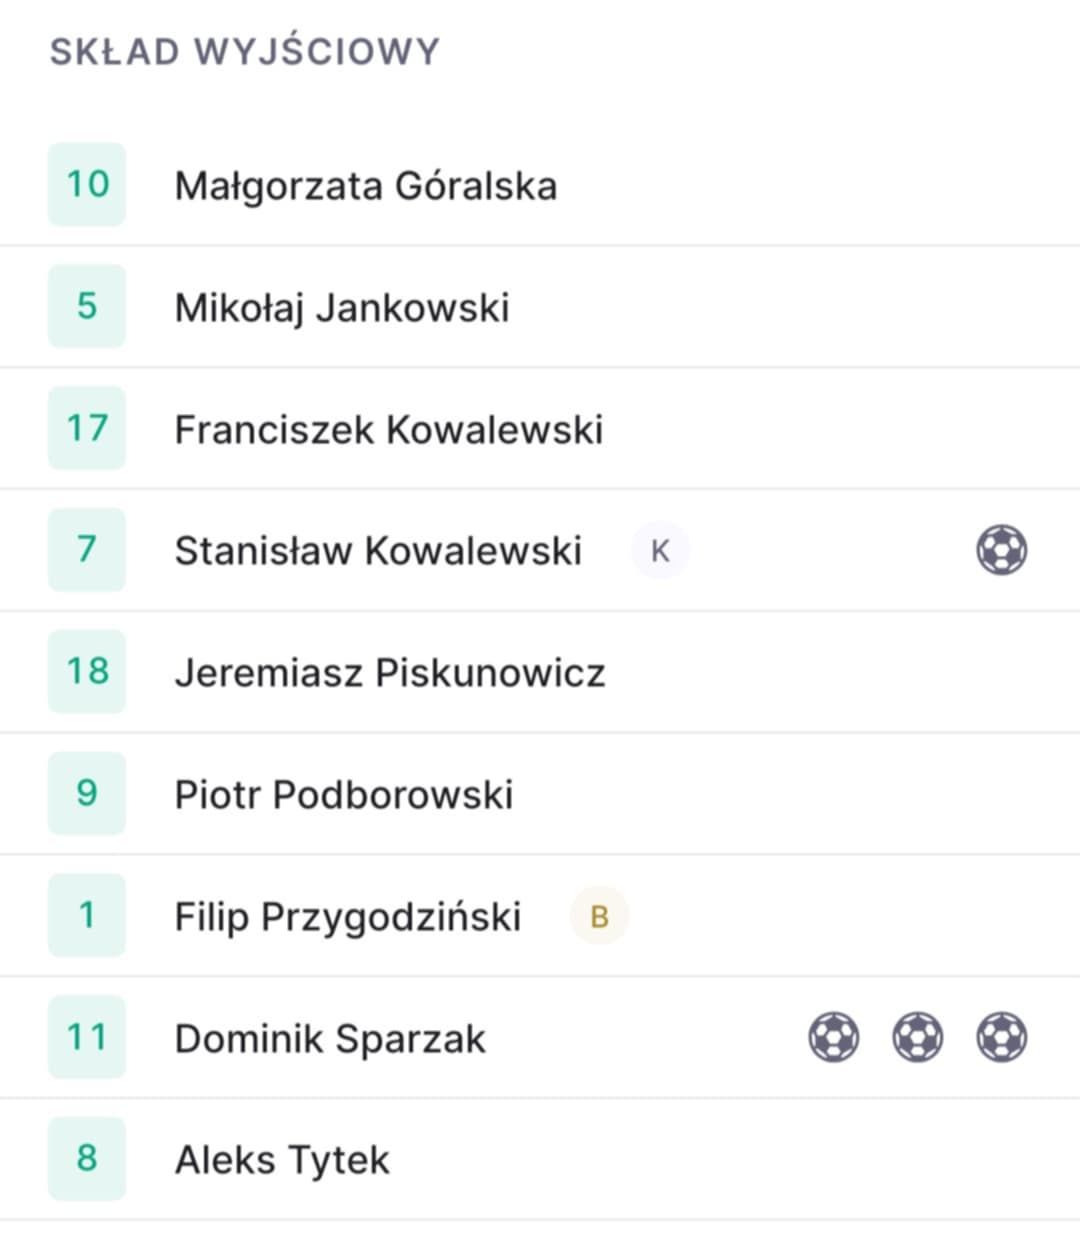Viewport: 1080px width, 1255px height.
Task: Open player Małgorzata Góralska
Action: (540, 185)
